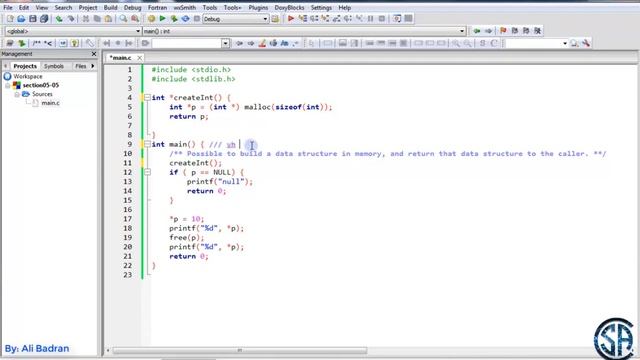Click the Open file icon
The image size is (640, 360).
tap(21, 19)
